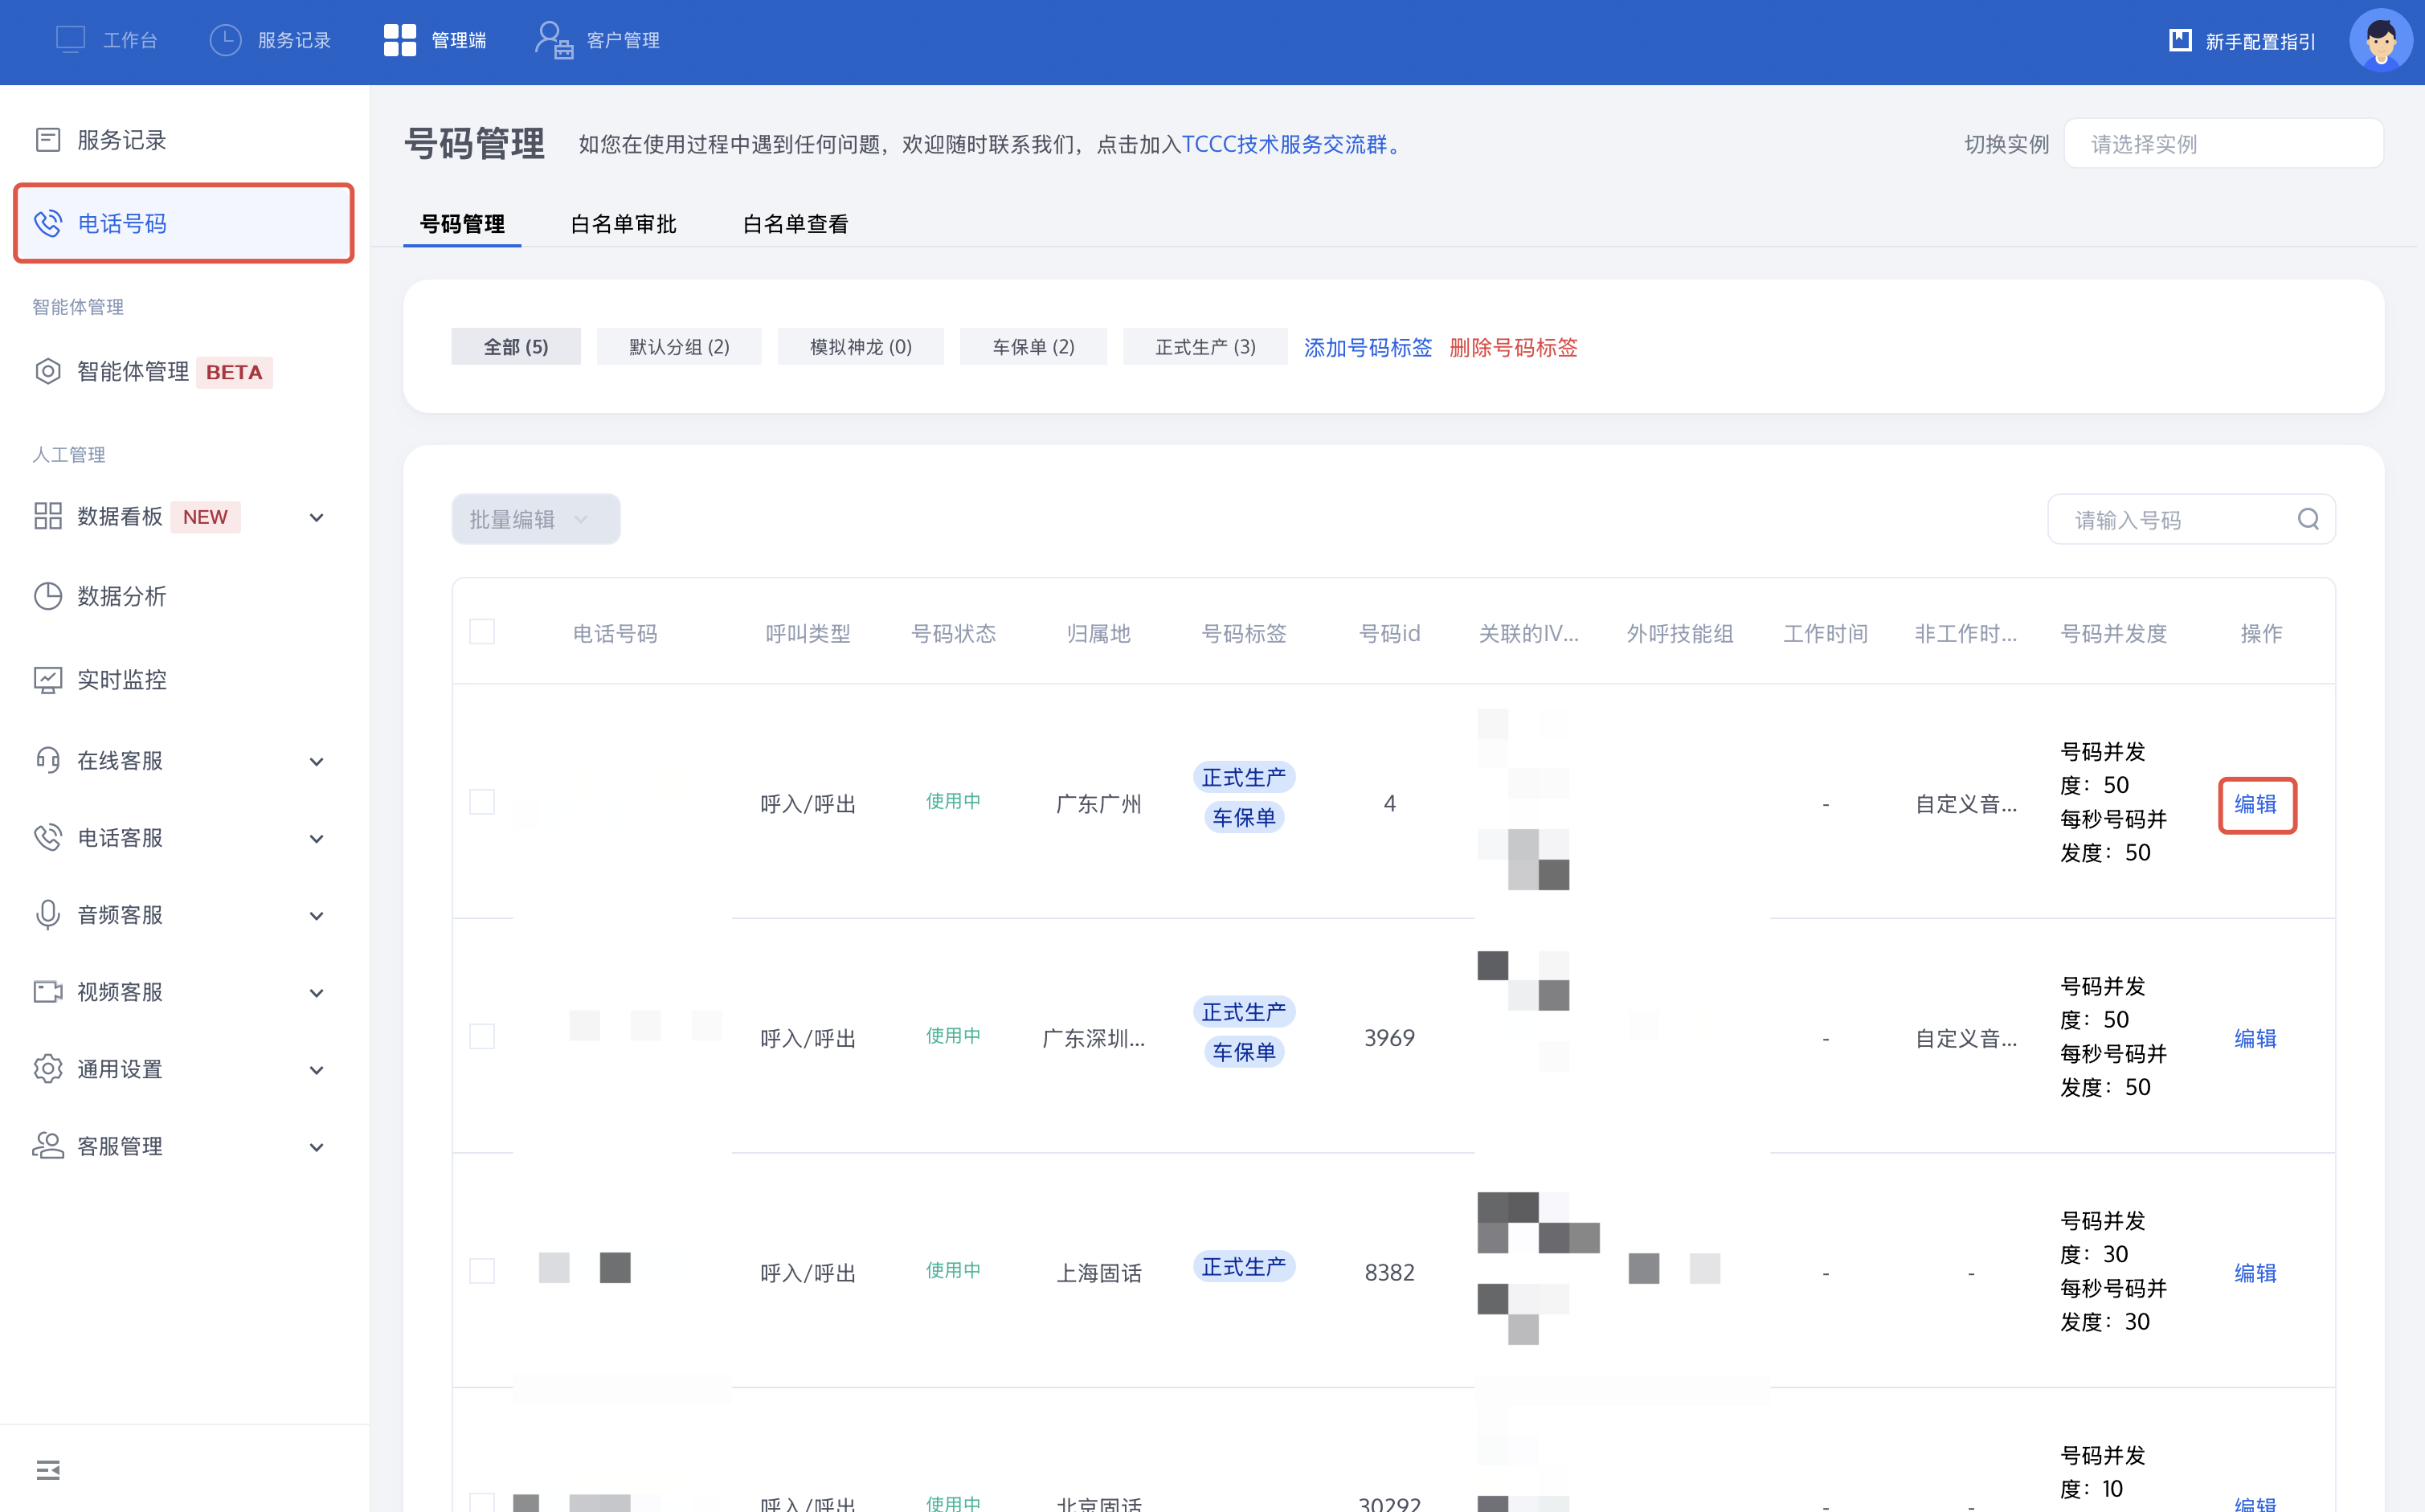This screenshot has width=2425, height=1512.
Task: Select the checkbox for 上海固话 row
Action: [482, 1271]
